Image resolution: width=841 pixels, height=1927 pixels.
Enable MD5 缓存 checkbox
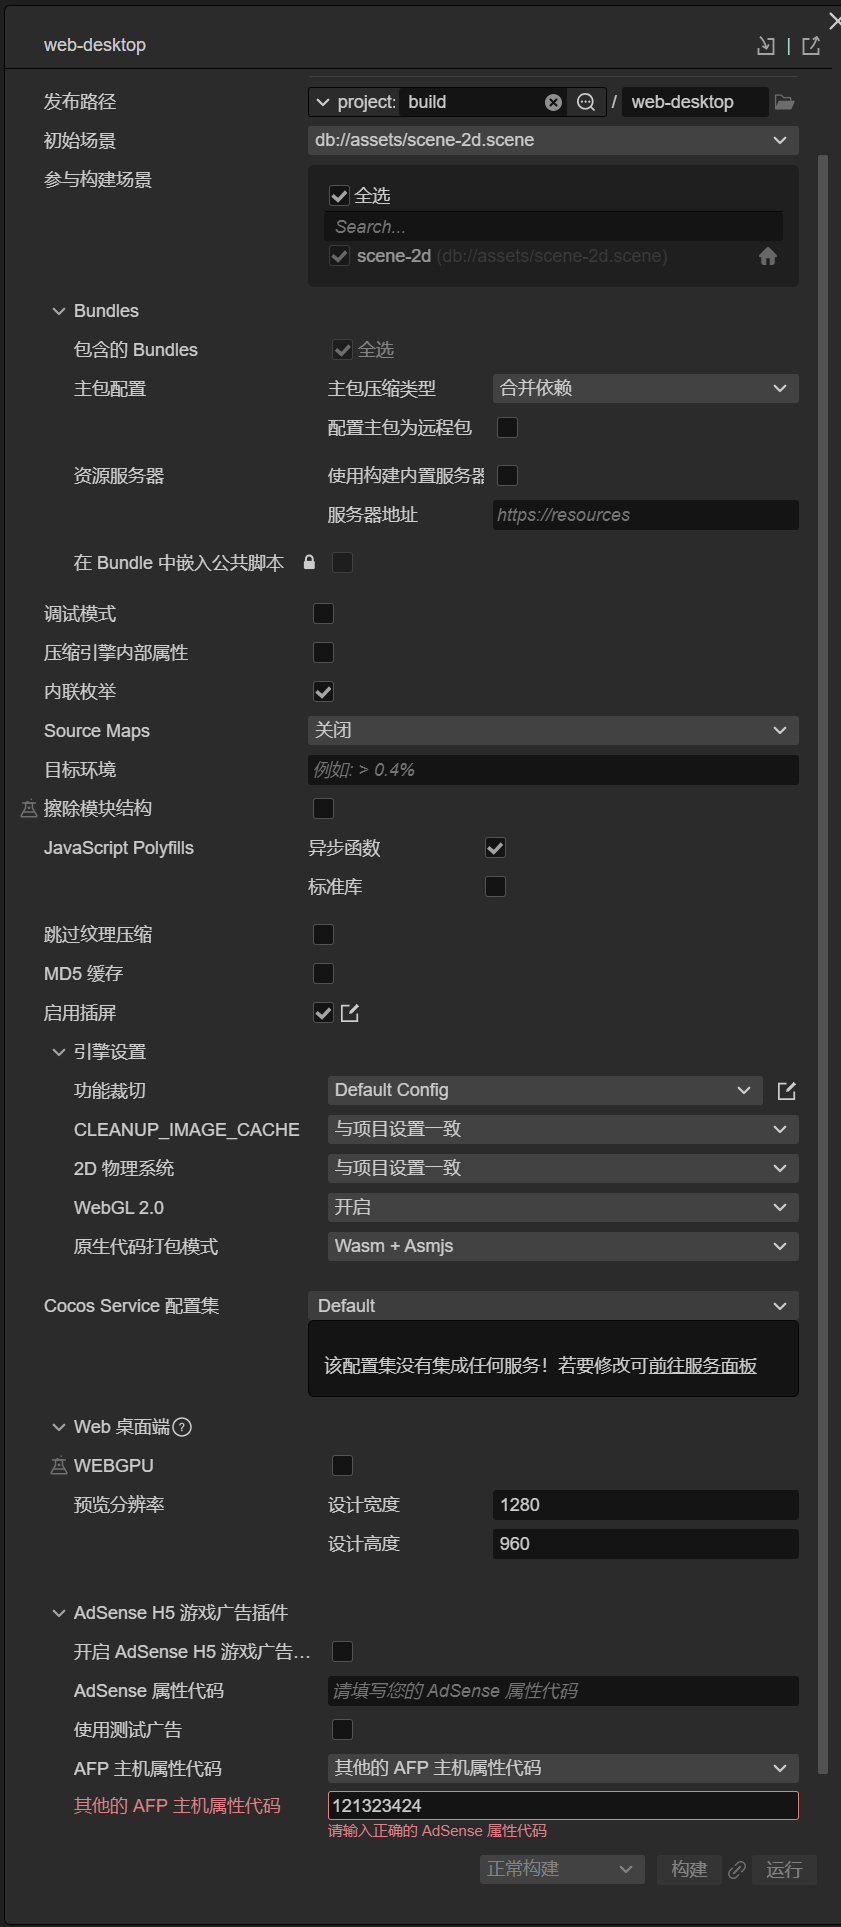[x=324, y=973]
